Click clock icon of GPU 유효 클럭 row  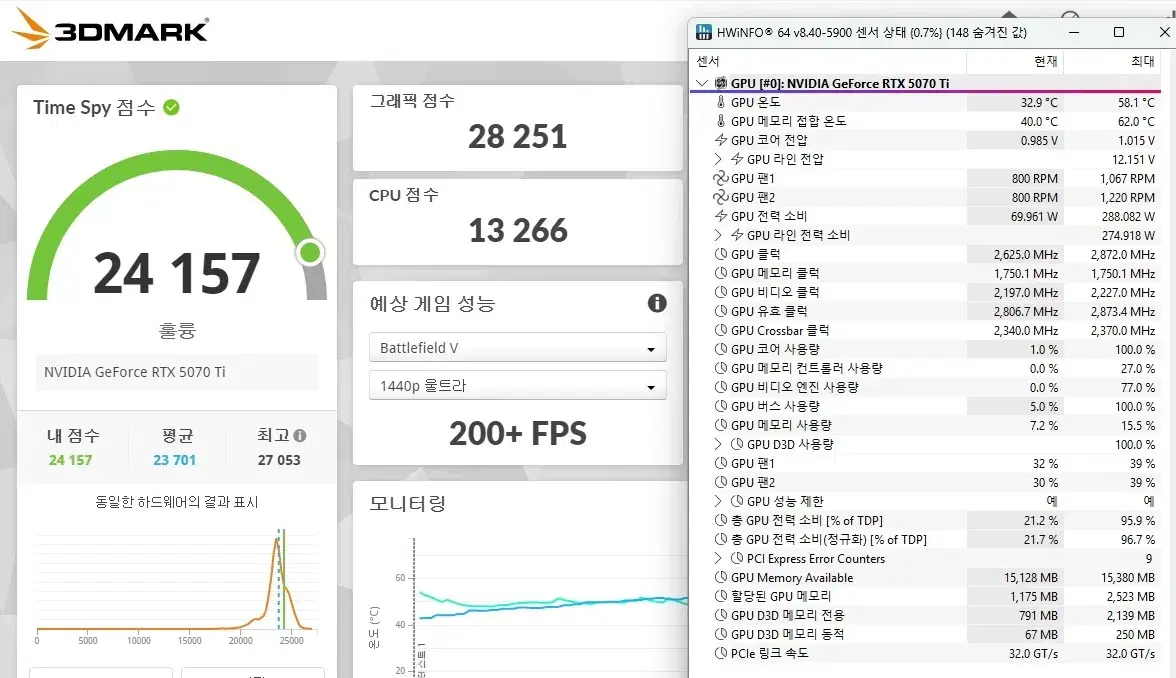pyautogui.click(x=721, y=311)
